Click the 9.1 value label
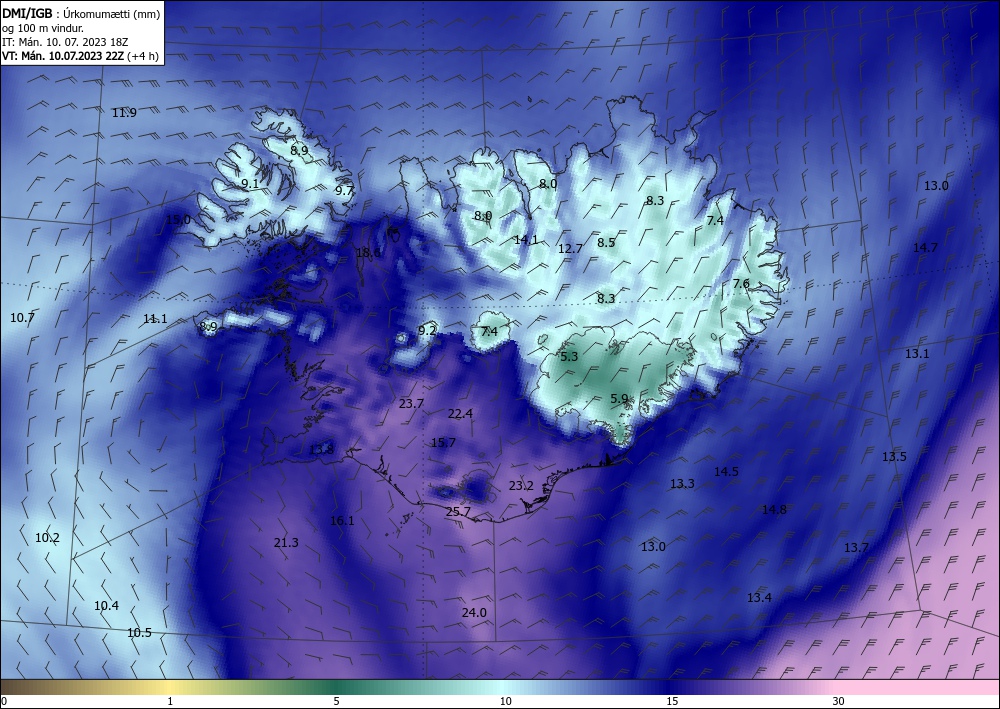 (x=250, y=184)
